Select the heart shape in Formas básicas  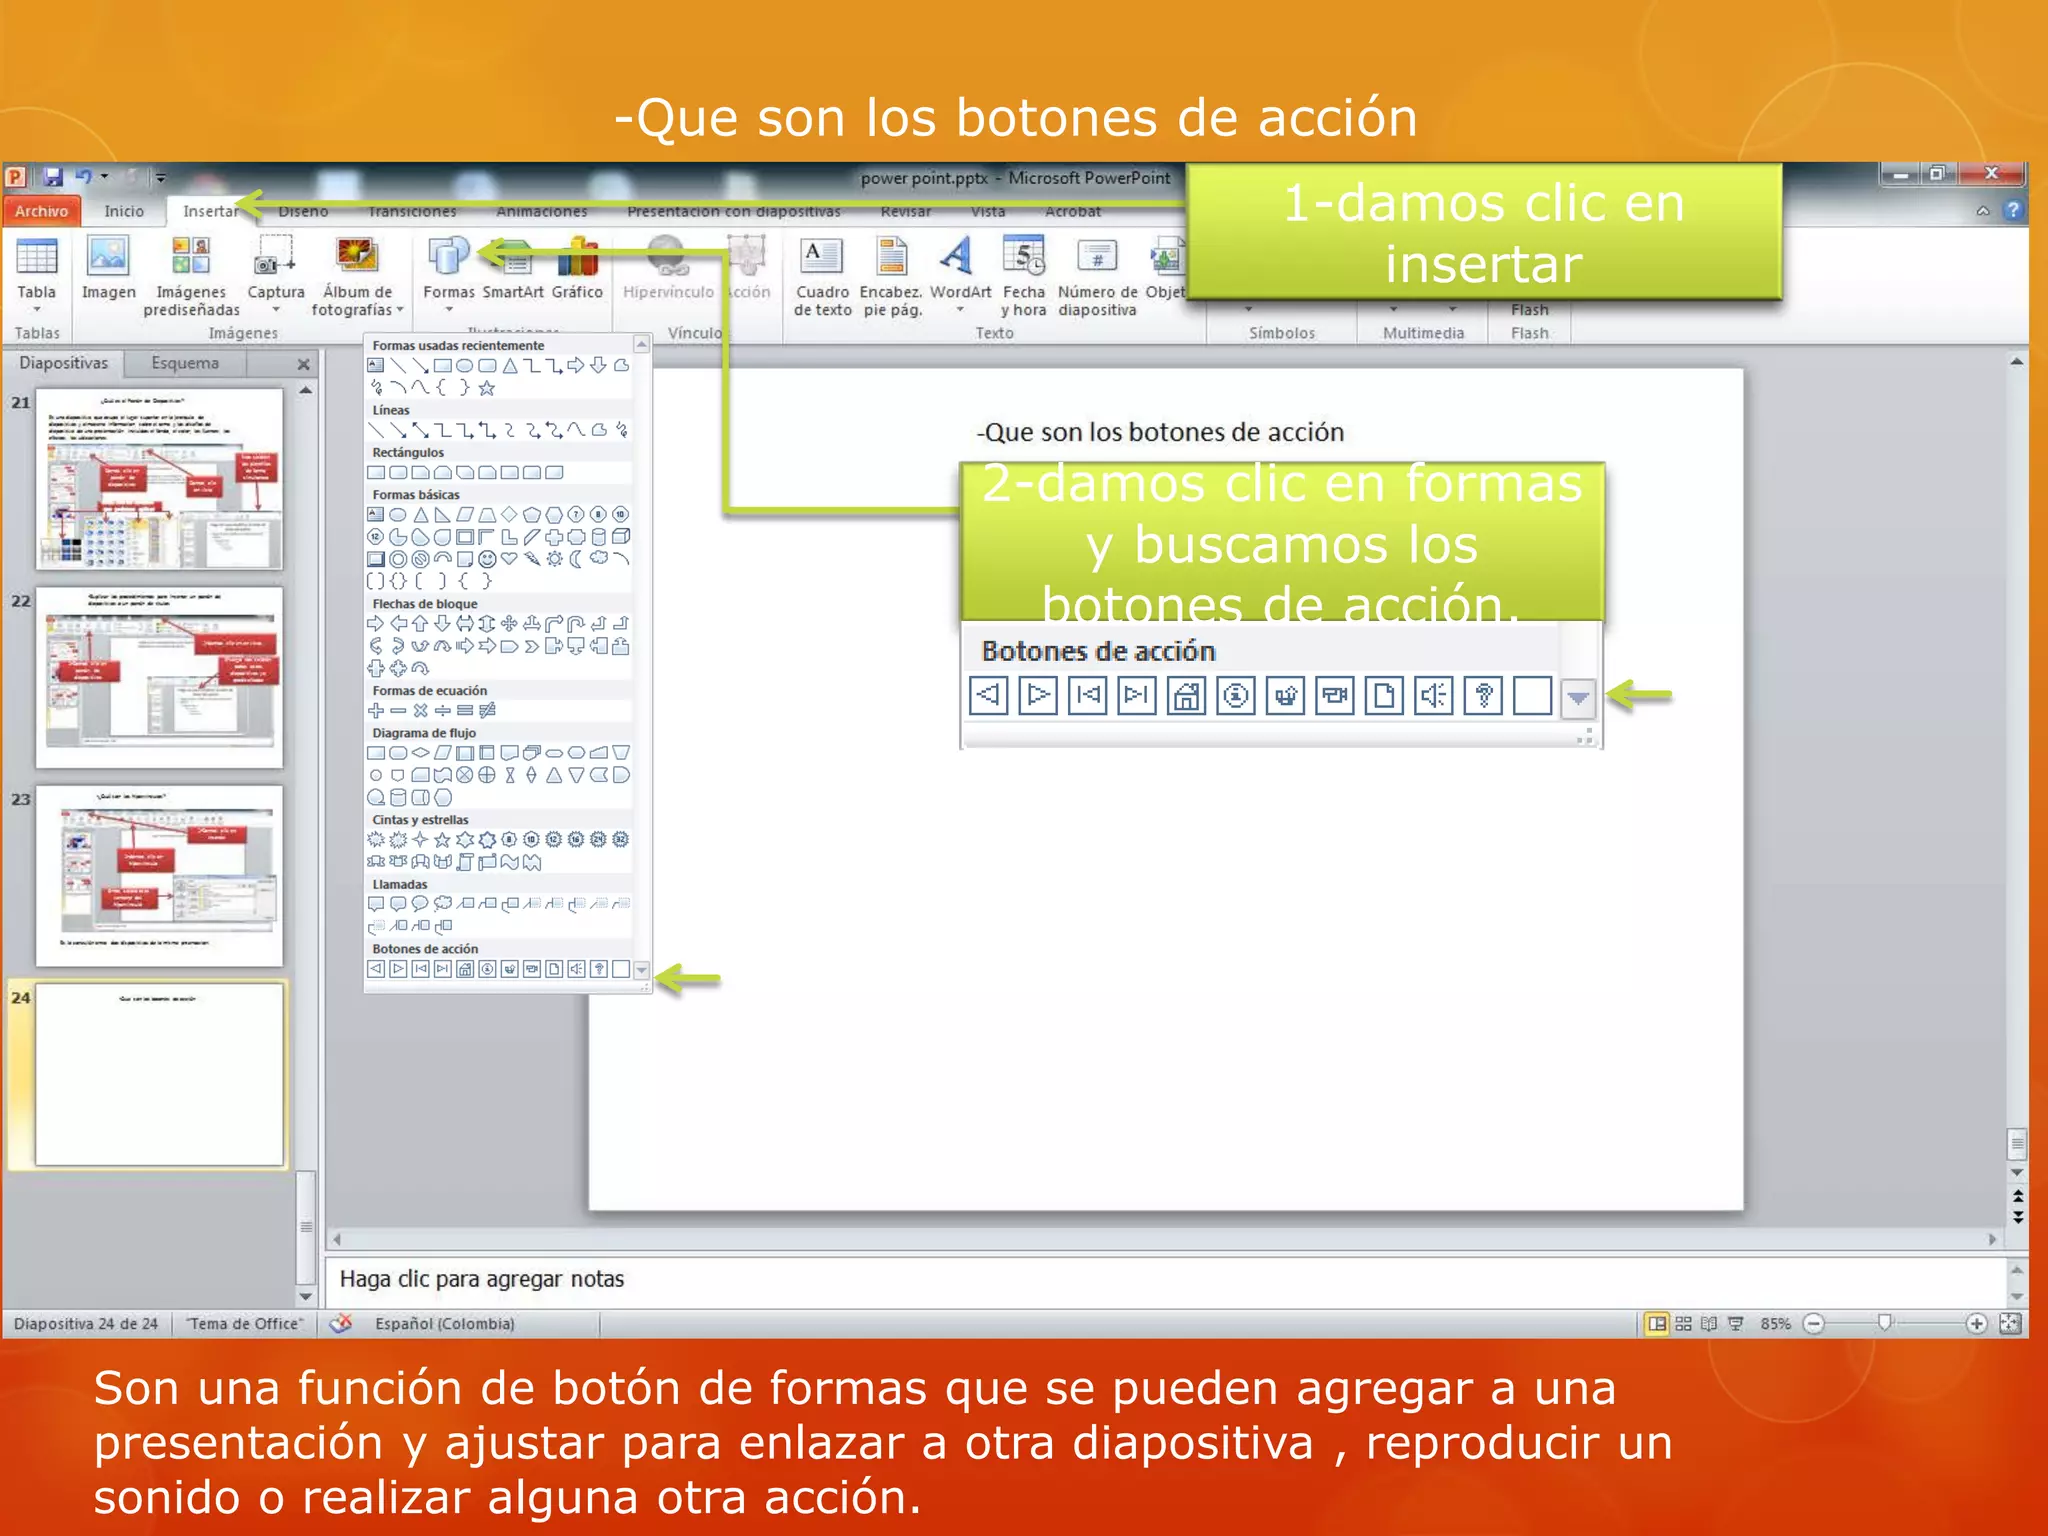click(x=509, y=559)
